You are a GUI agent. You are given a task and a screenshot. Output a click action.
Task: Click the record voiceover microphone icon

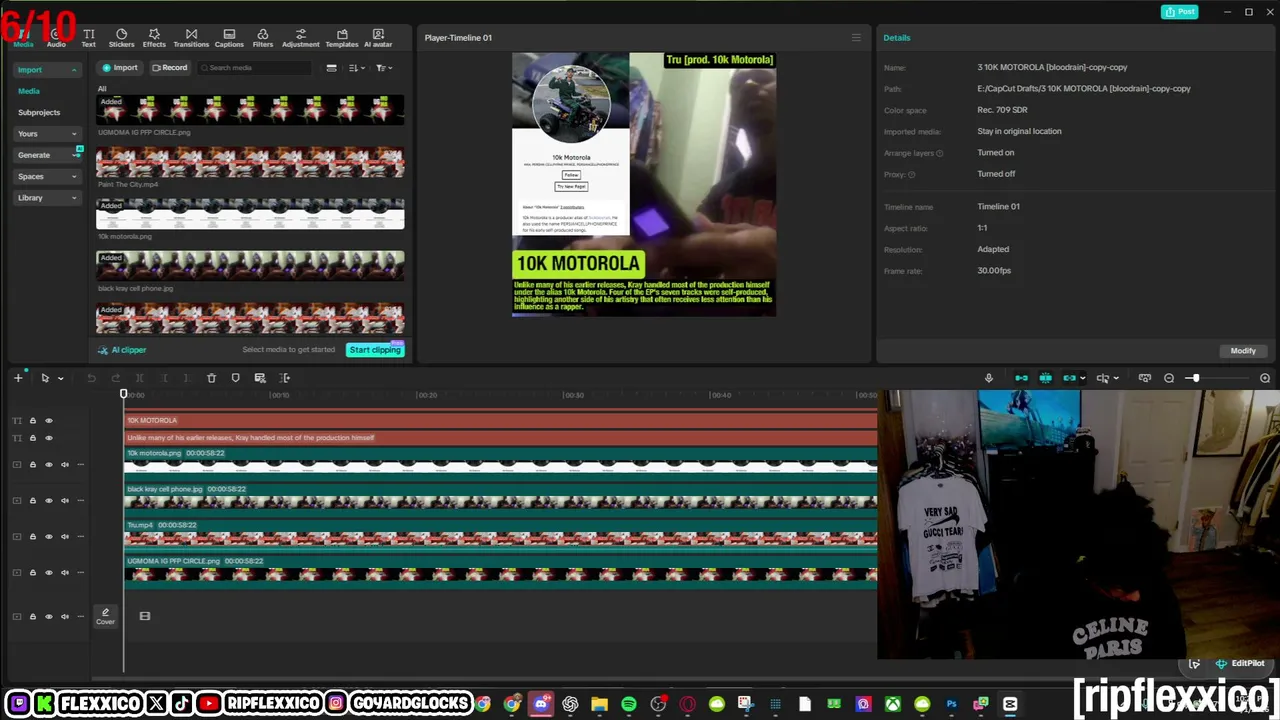[x=989, y=378]
